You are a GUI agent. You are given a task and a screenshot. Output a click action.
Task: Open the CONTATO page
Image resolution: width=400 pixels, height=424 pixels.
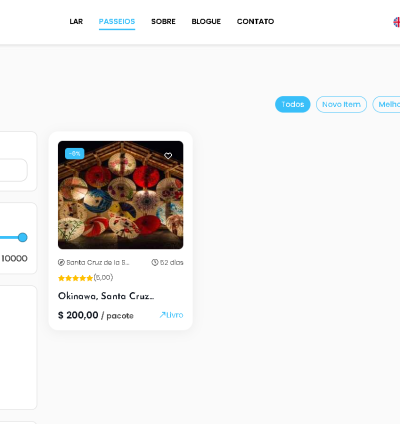[255, 21]
